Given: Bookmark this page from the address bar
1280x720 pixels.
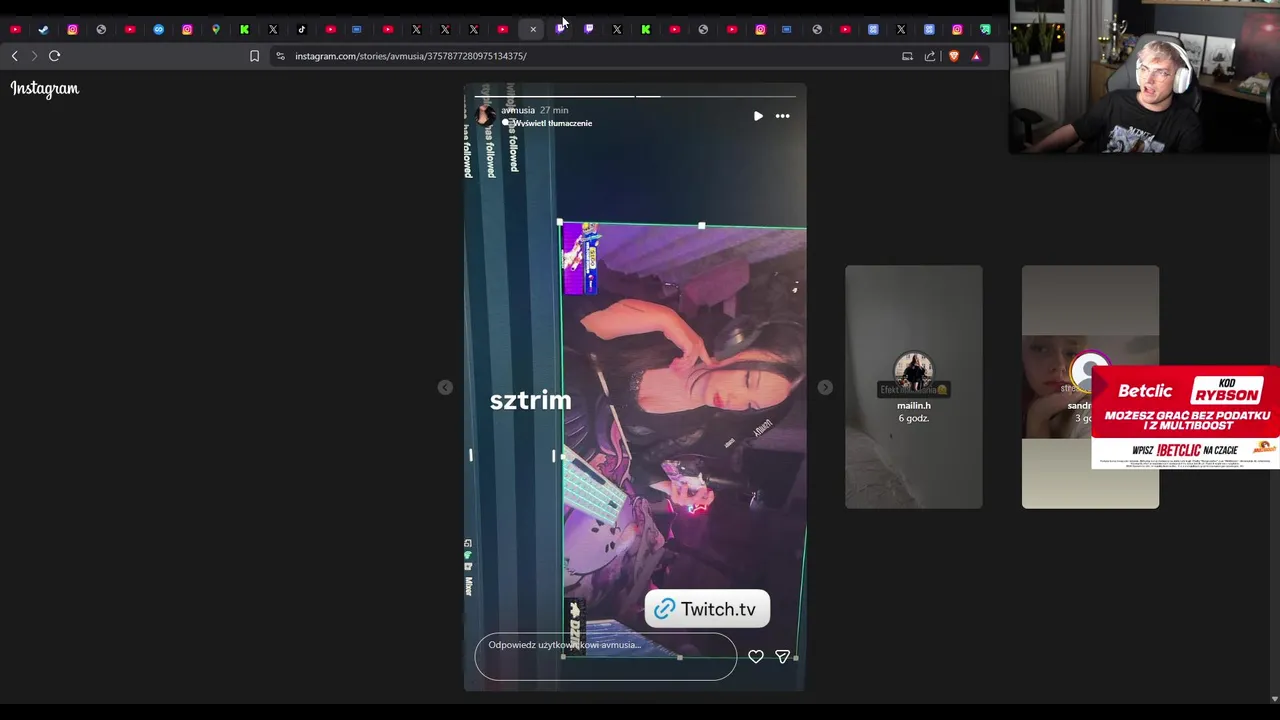Looking at the screenshot, I should (255, 56).
